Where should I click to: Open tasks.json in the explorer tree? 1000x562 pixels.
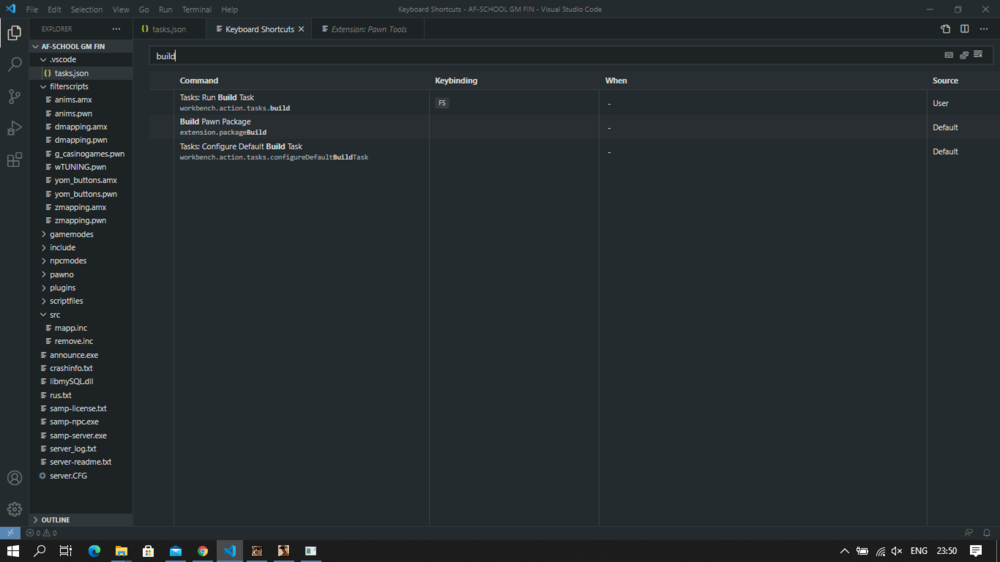[x=81, y=73]
